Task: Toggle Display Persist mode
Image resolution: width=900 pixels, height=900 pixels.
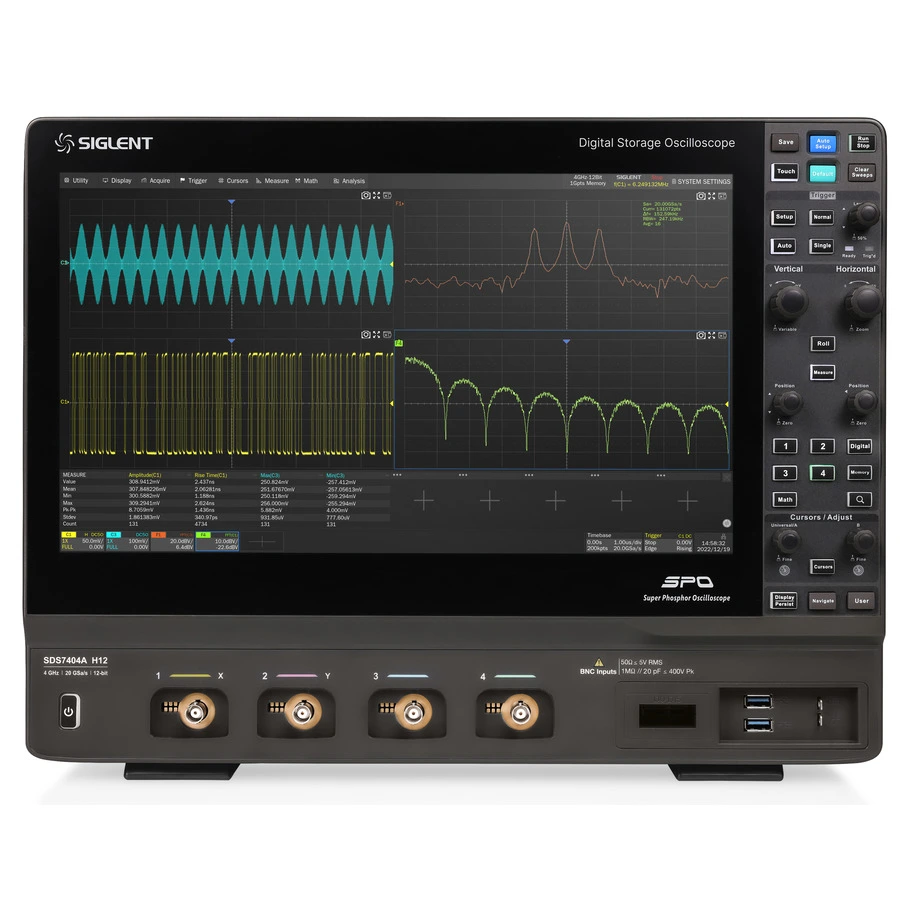Action: point(784,601)
